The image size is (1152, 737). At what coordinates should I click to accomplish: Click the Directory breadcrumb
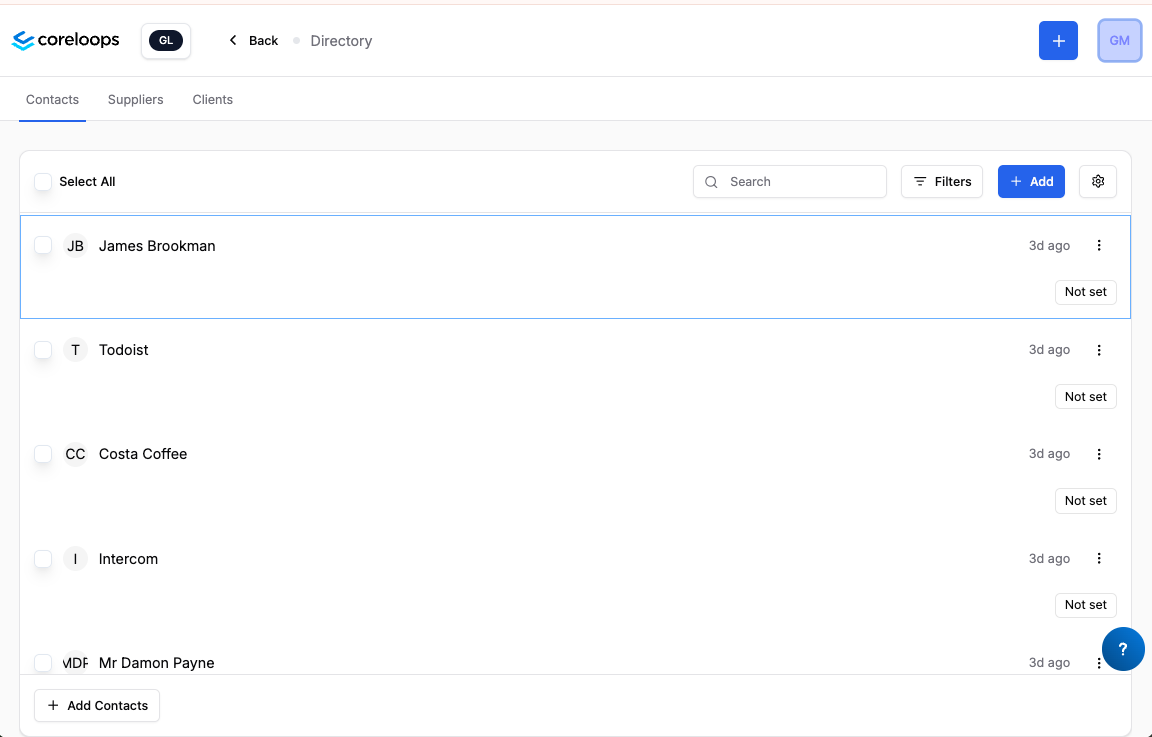[341, 41]
